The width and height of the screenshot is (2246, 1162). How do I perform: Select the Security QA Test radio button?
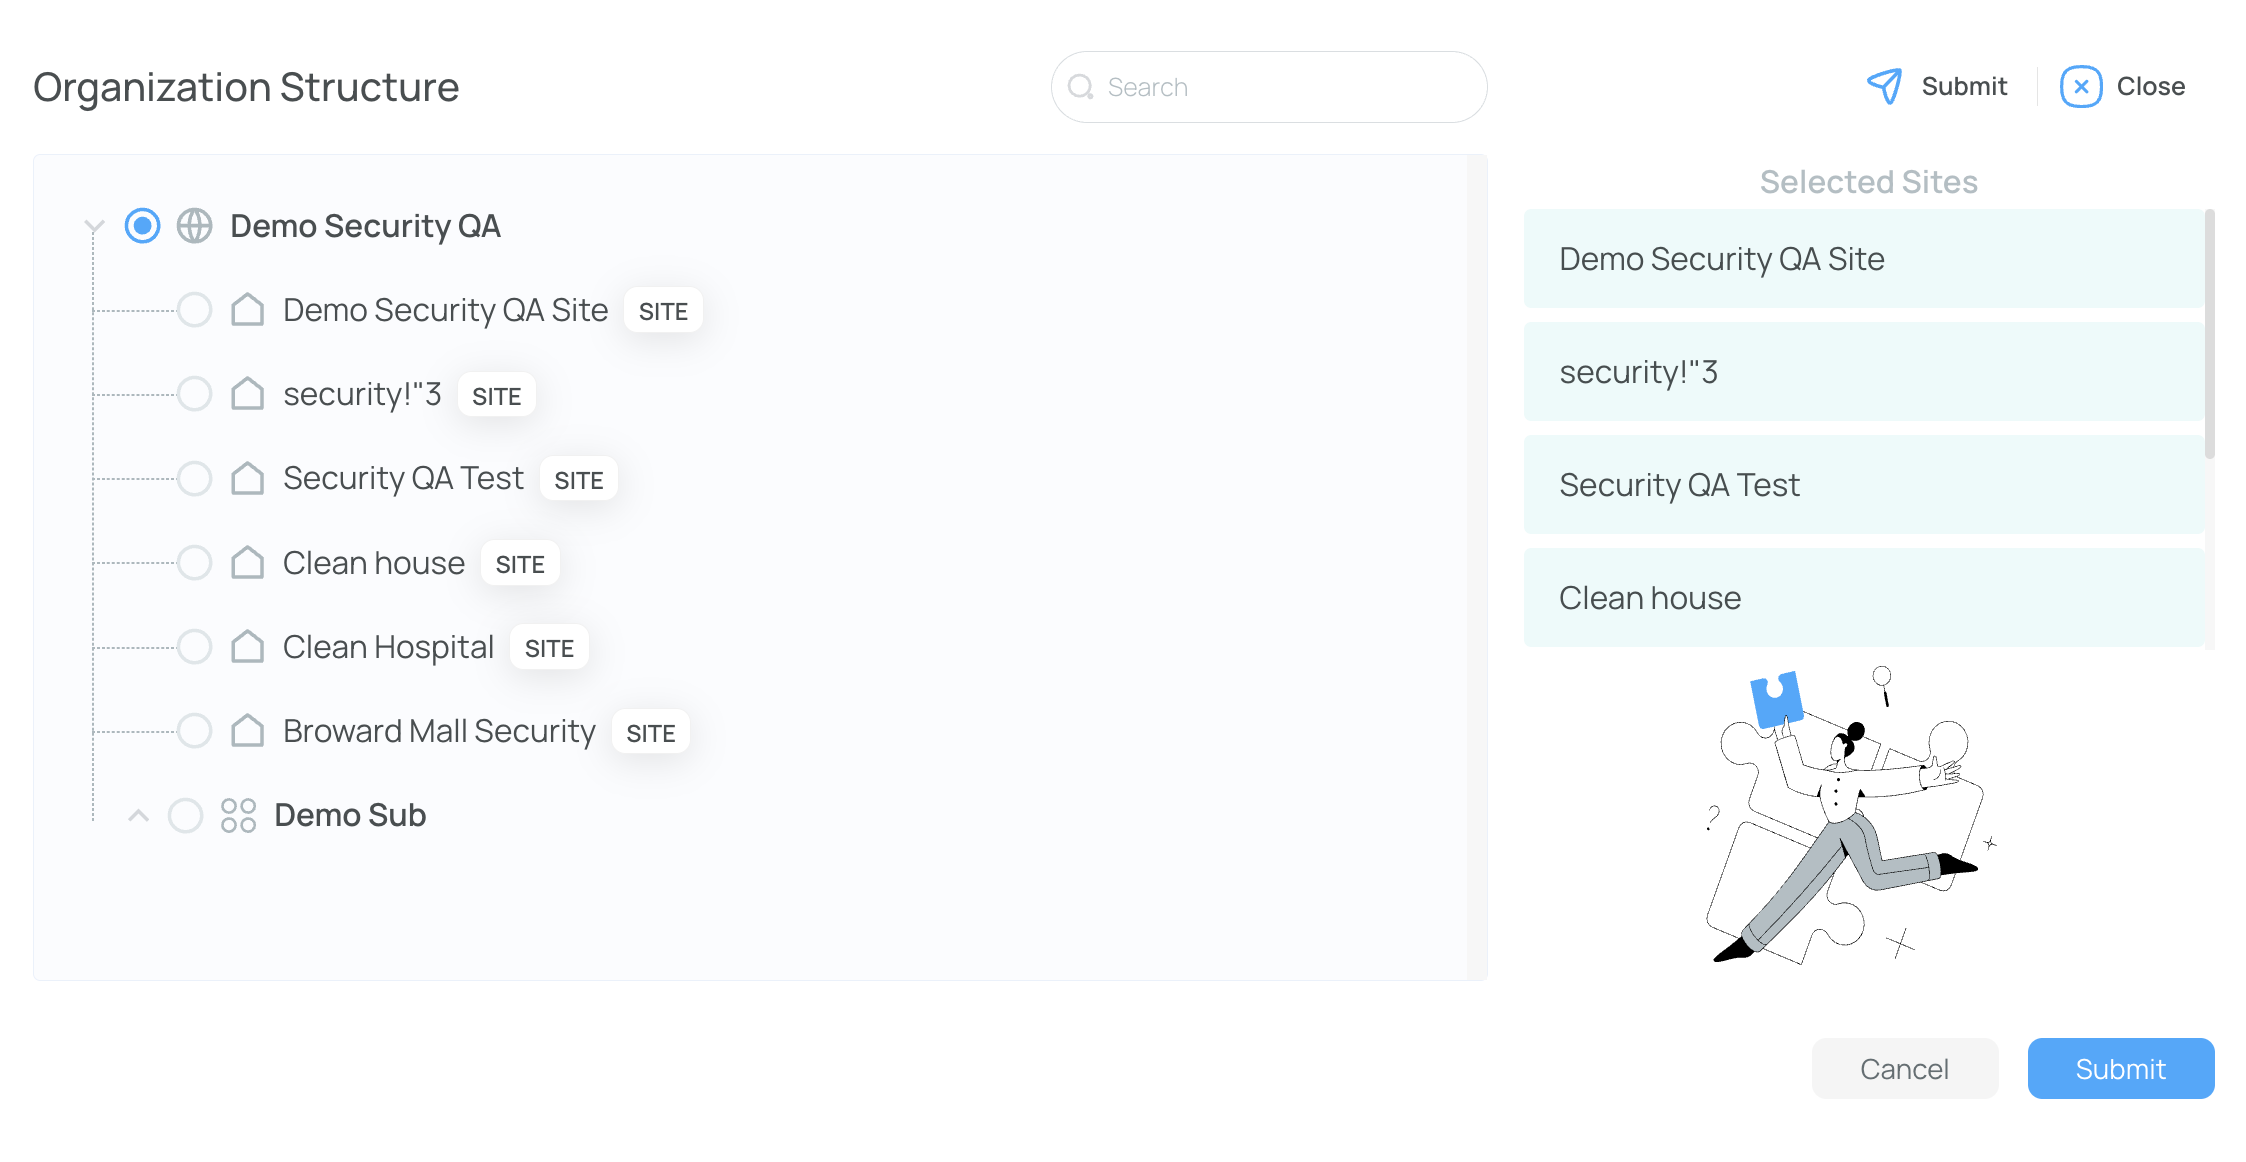click(194, 478)
